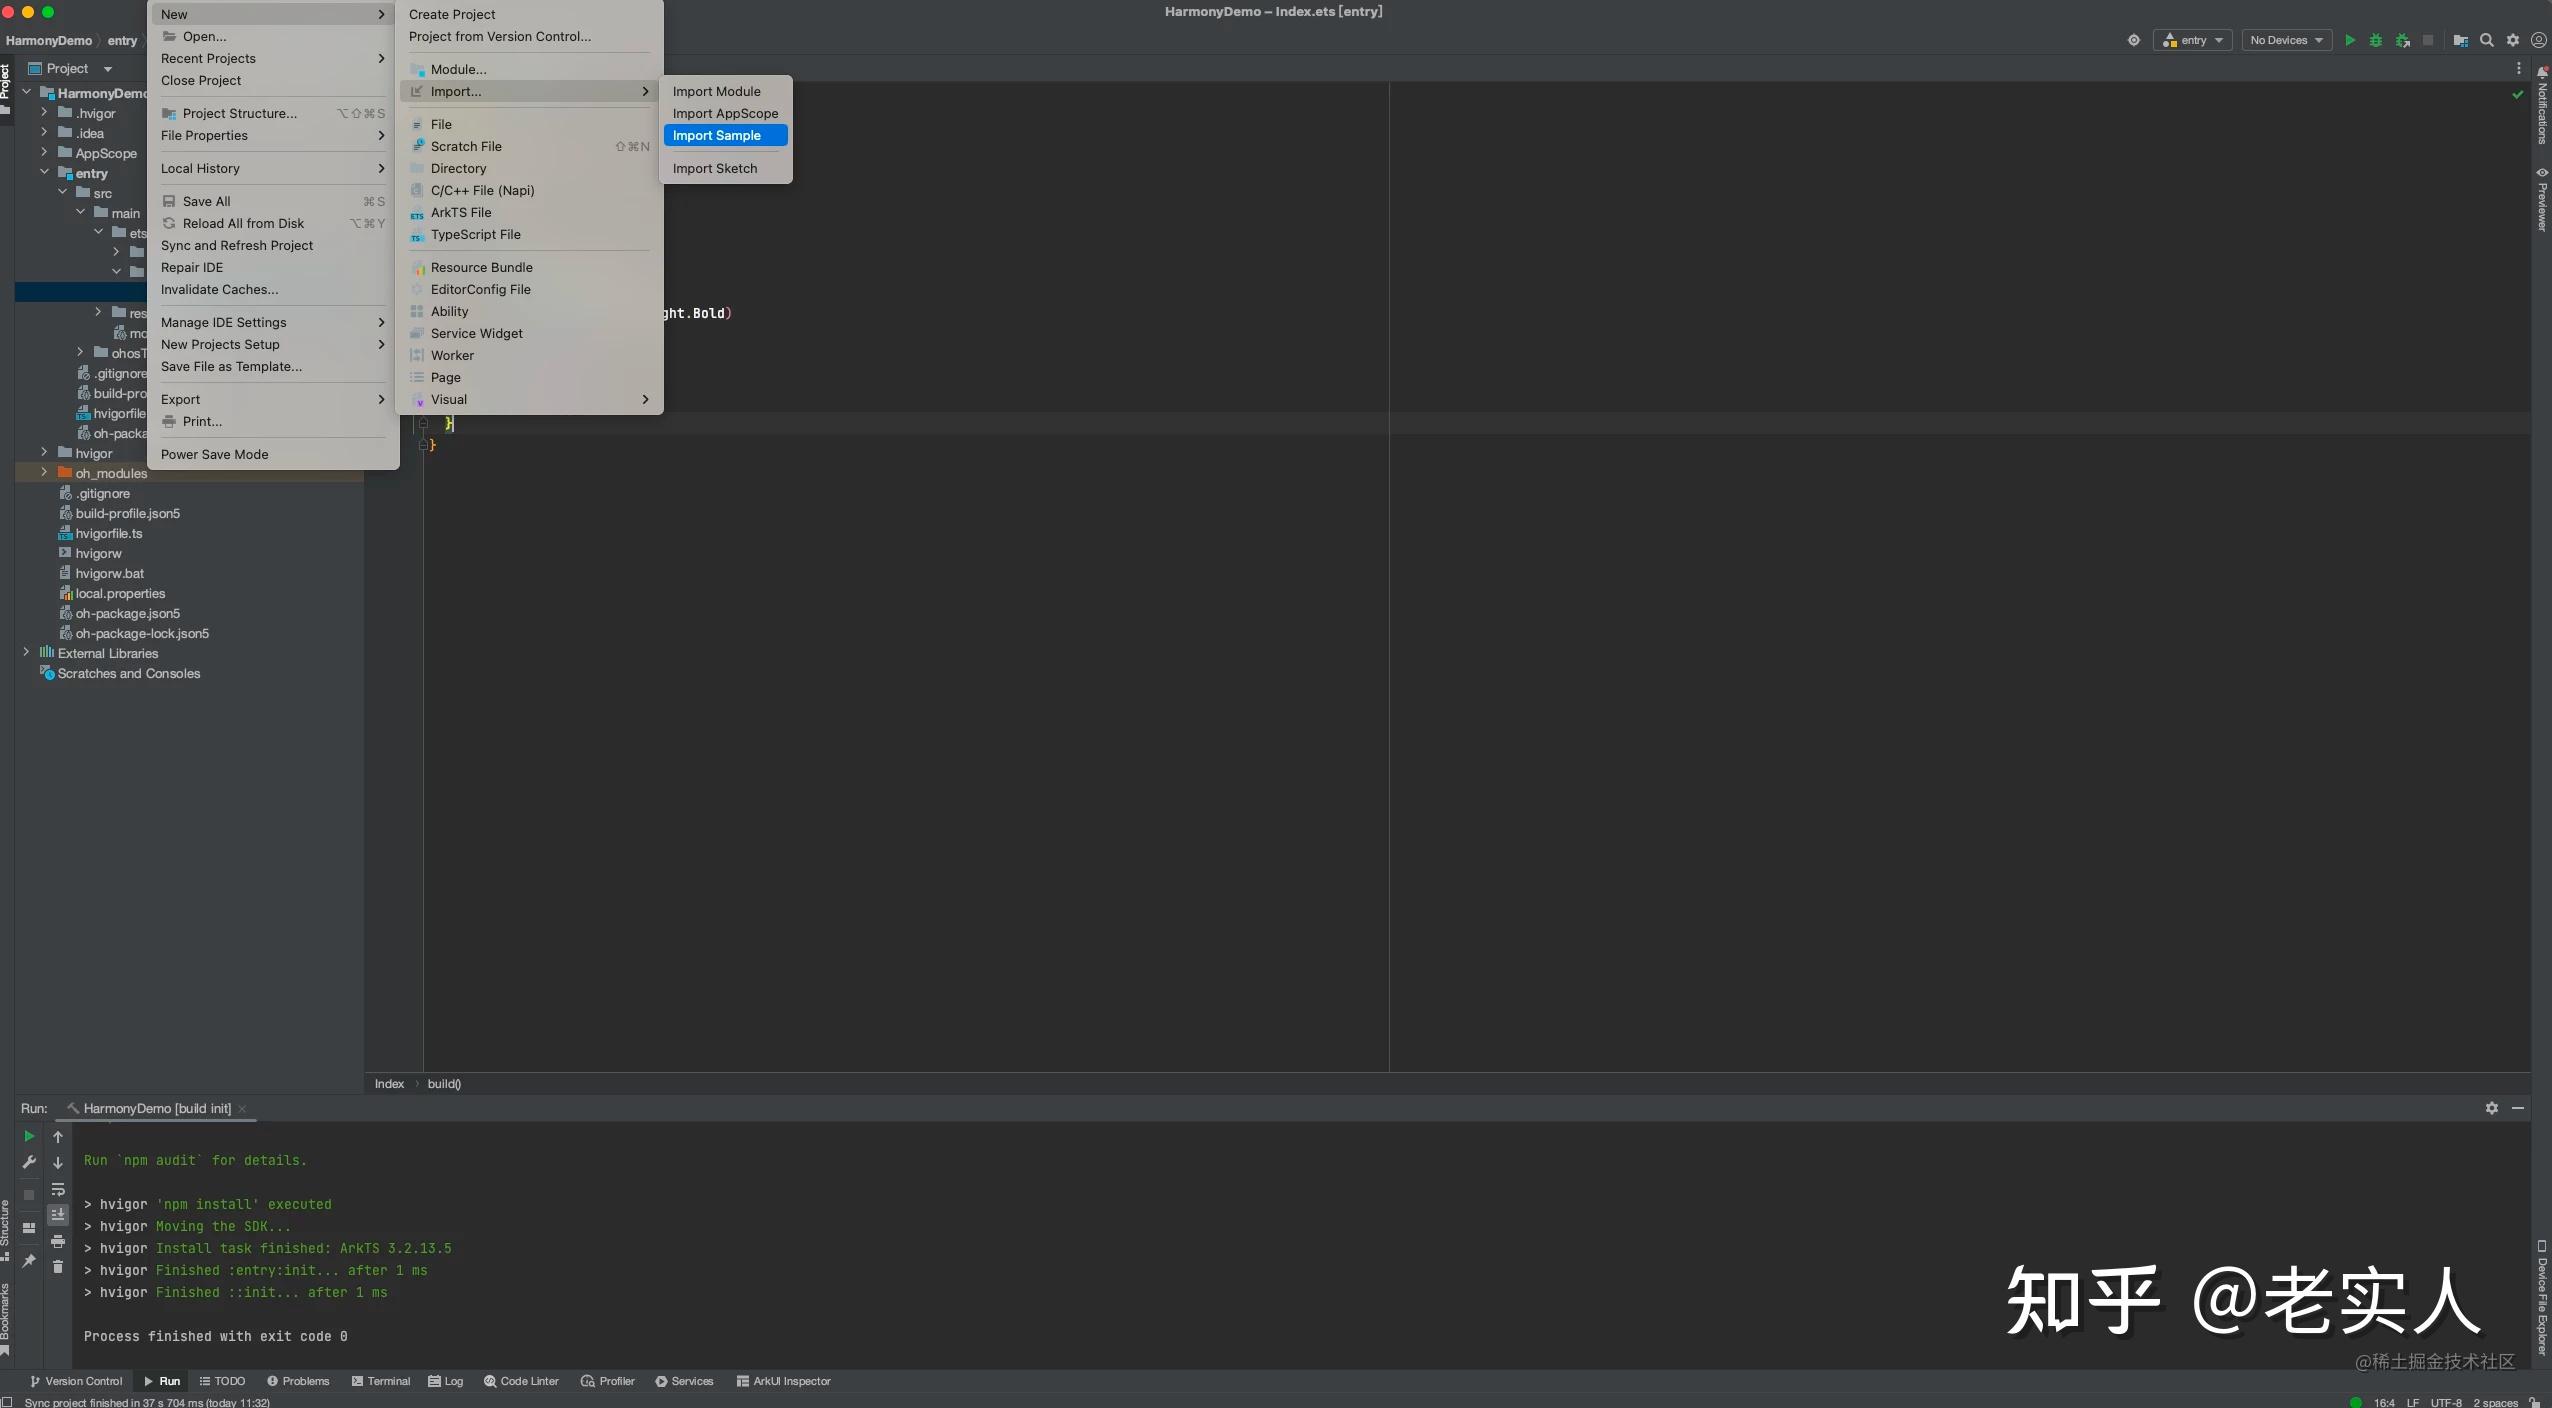
Task: Open Search Everywhere magnifier icon
Action: 2487,40
